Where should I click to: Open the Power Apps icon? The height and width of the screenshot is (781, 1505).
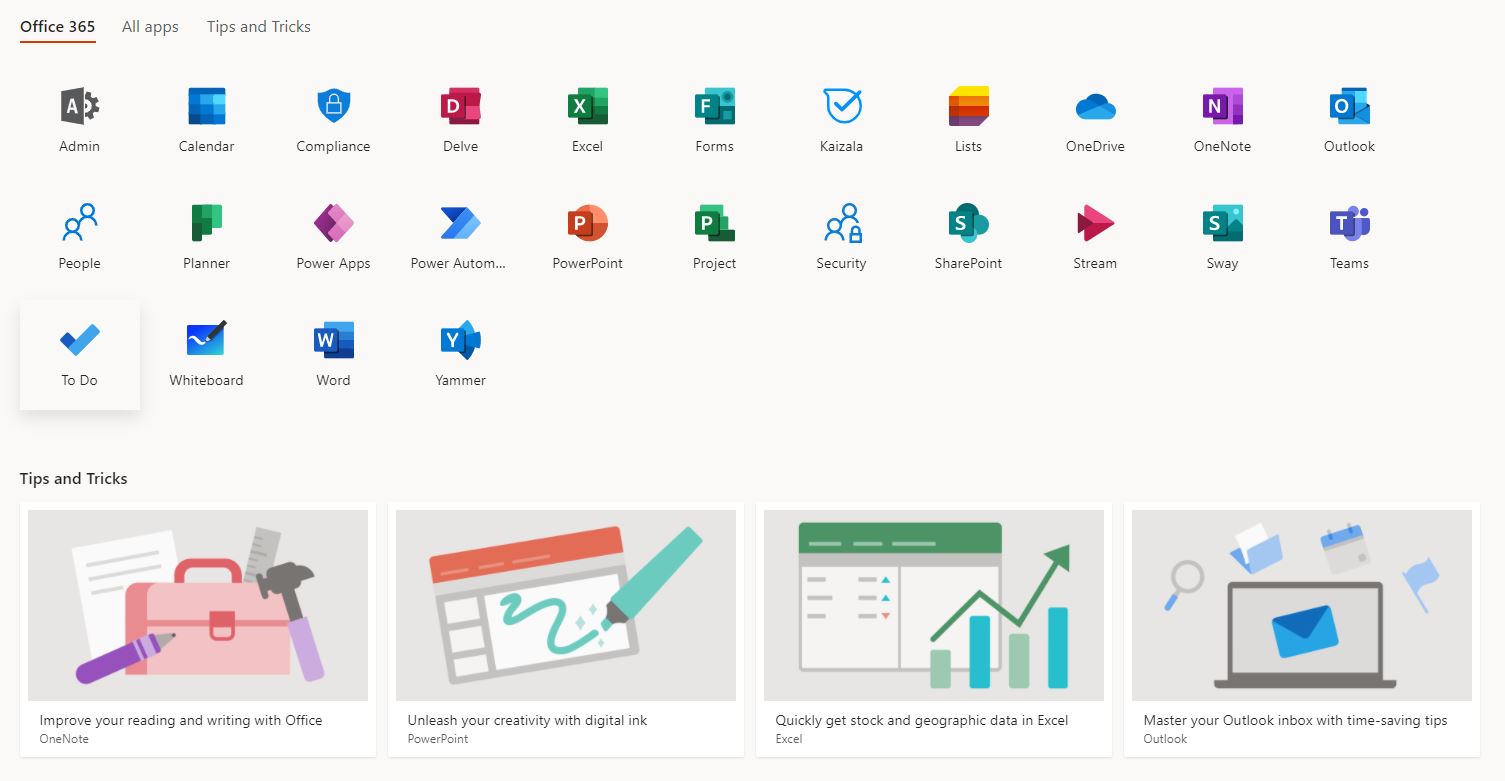(x=333, y=223)
